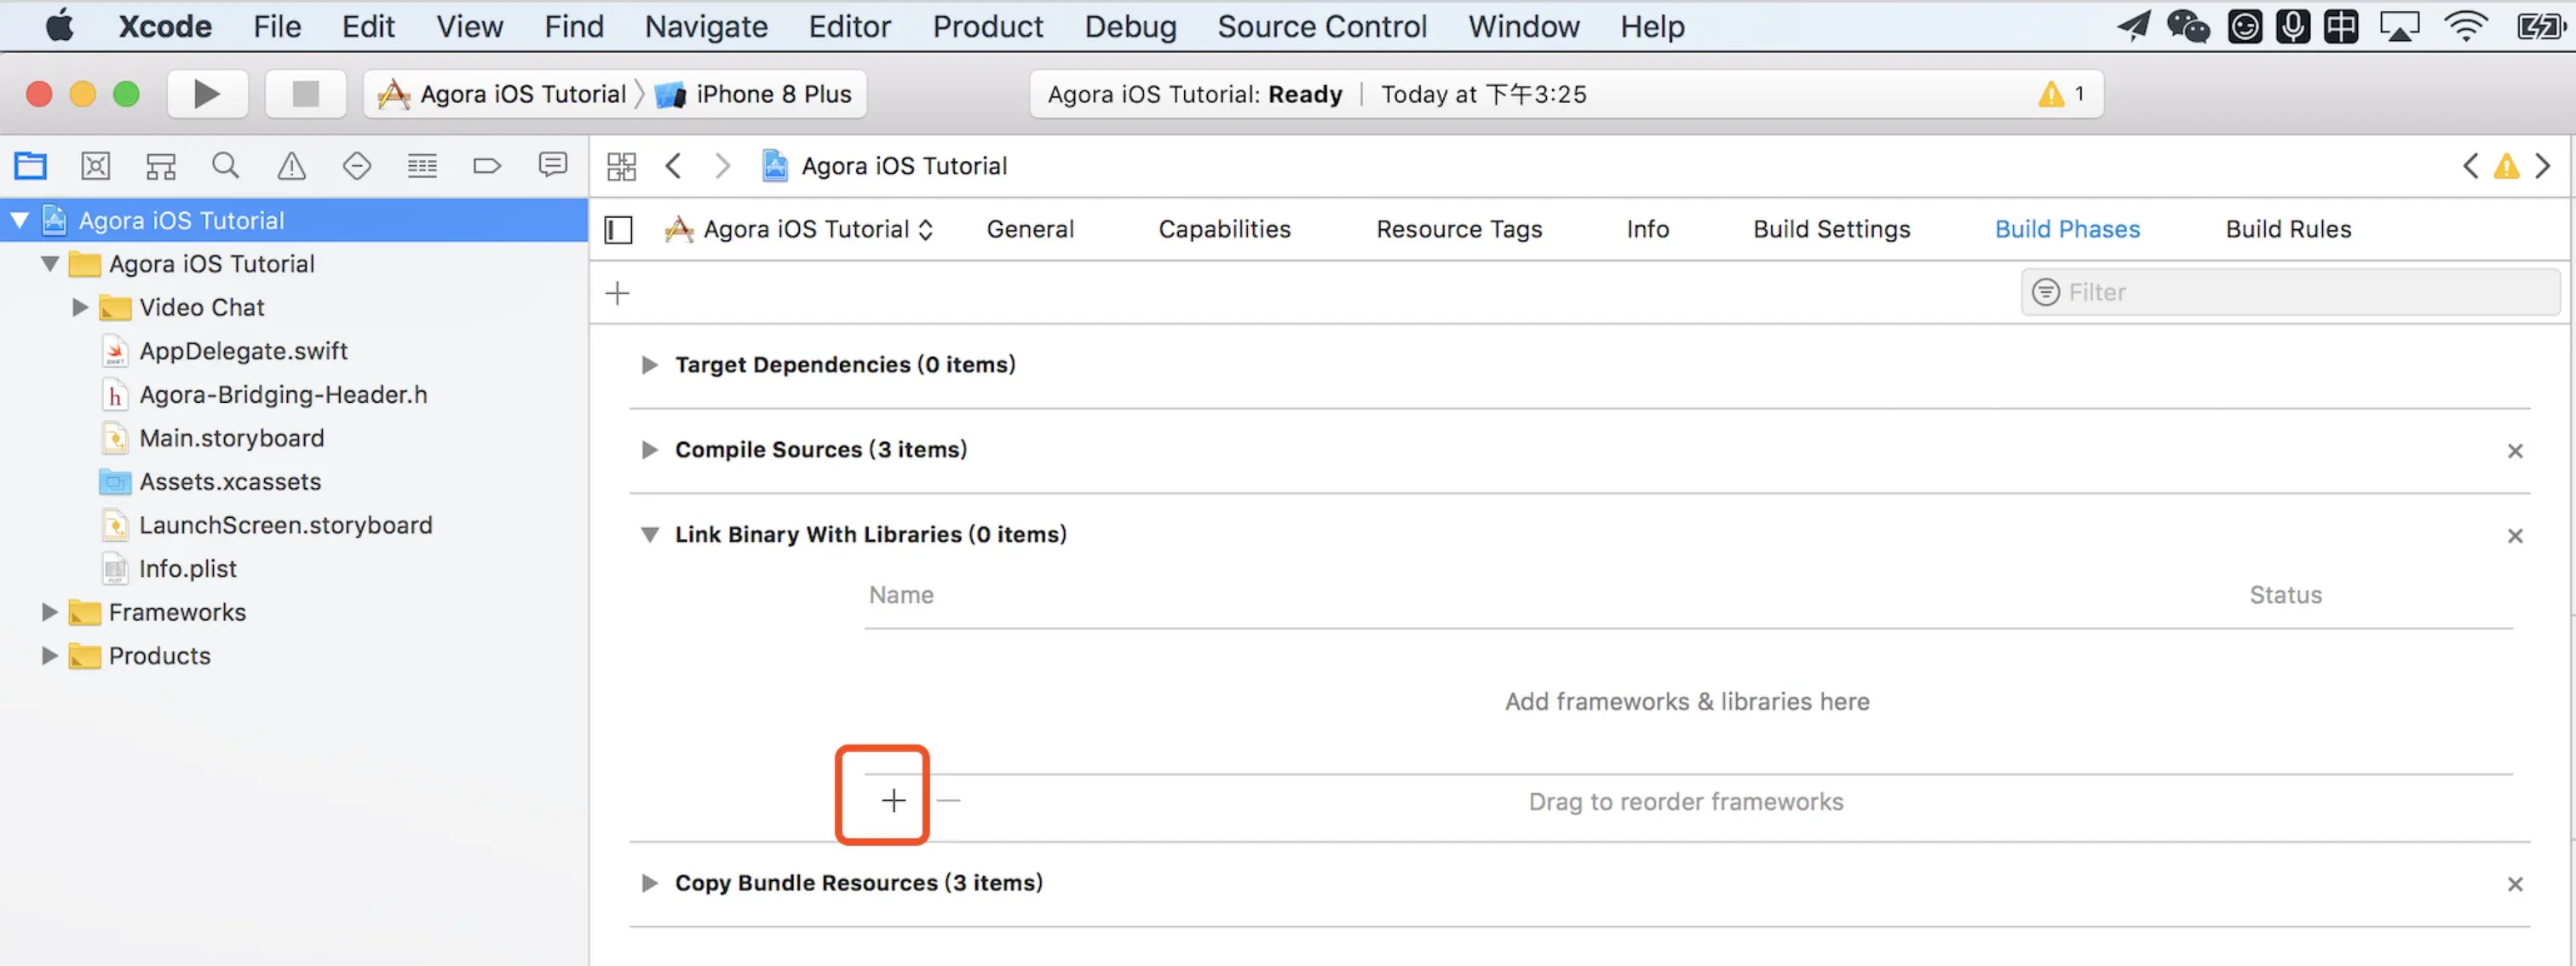This screenshot has height=966, width=2576.
Task: Choose the iPhone 8 Plus run destination
Action: (755, 94)
